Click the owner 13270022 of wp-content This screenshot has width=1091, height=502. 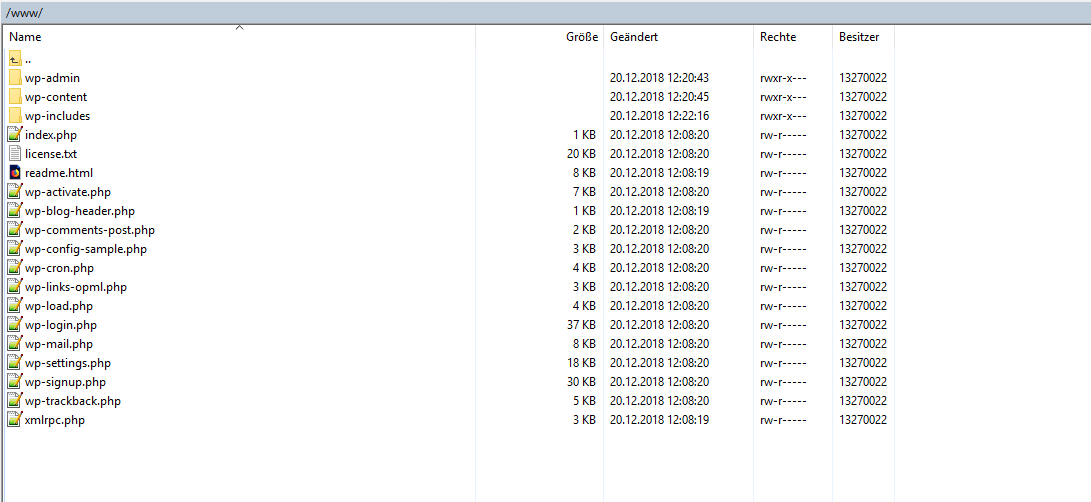tap(863, 97)
